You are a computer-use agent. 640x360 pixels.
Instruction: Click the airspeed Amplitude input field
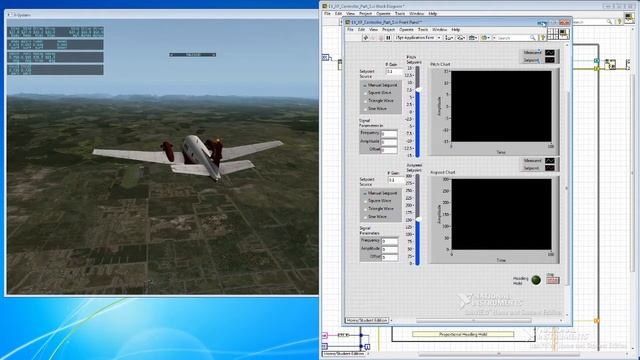(x=390, y=249)
